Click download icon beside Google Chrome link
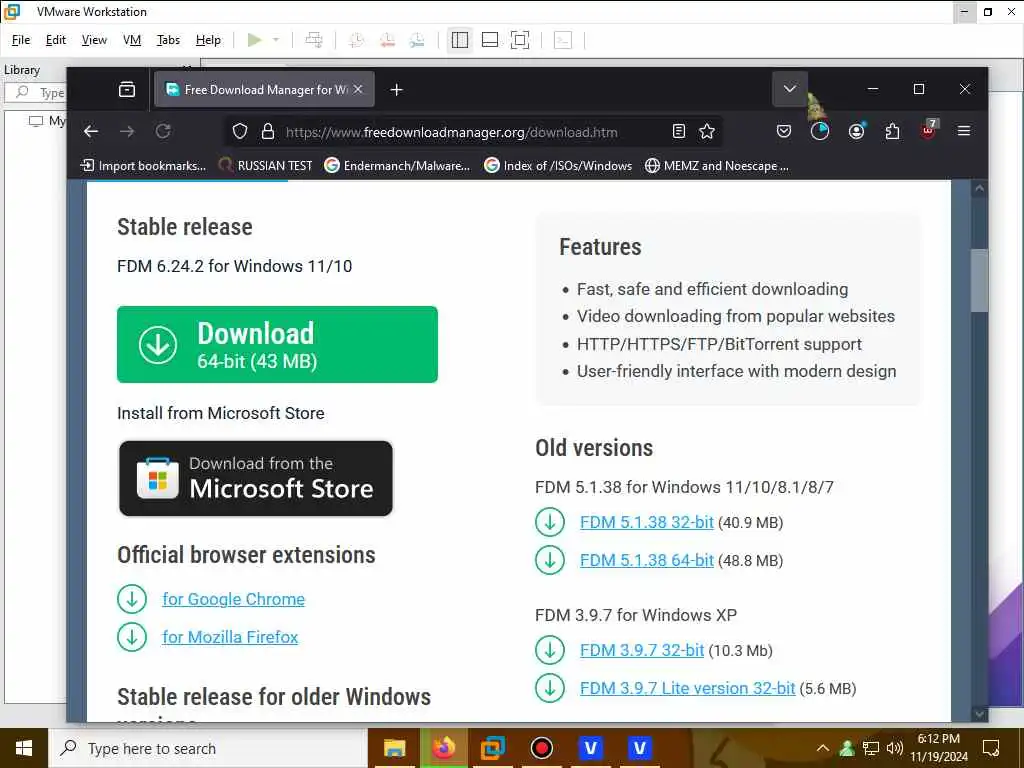Screen dimensions: 1024x768 point(132,599)
